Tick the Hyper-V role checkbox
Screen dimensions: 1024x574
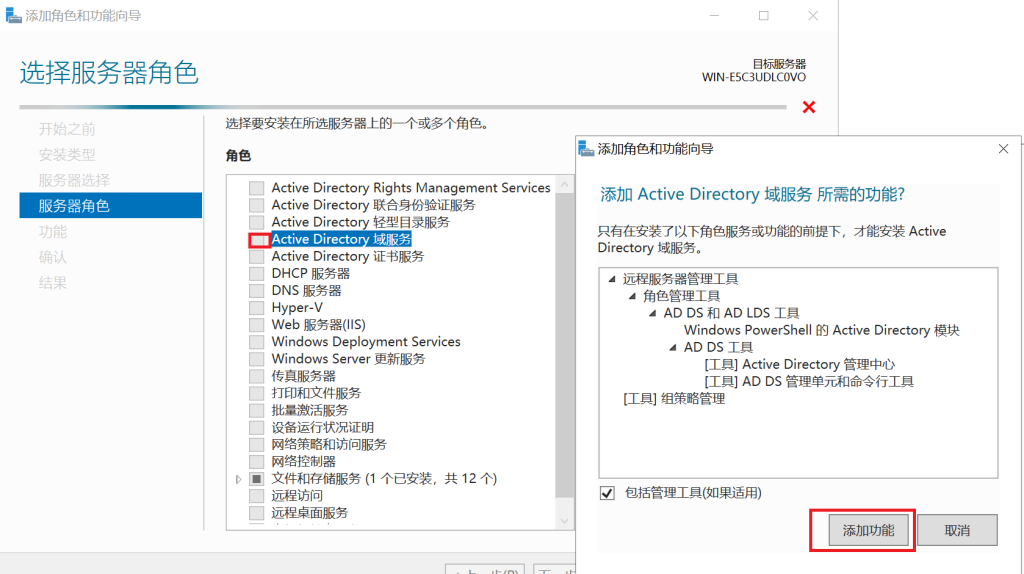coord(257,308)
